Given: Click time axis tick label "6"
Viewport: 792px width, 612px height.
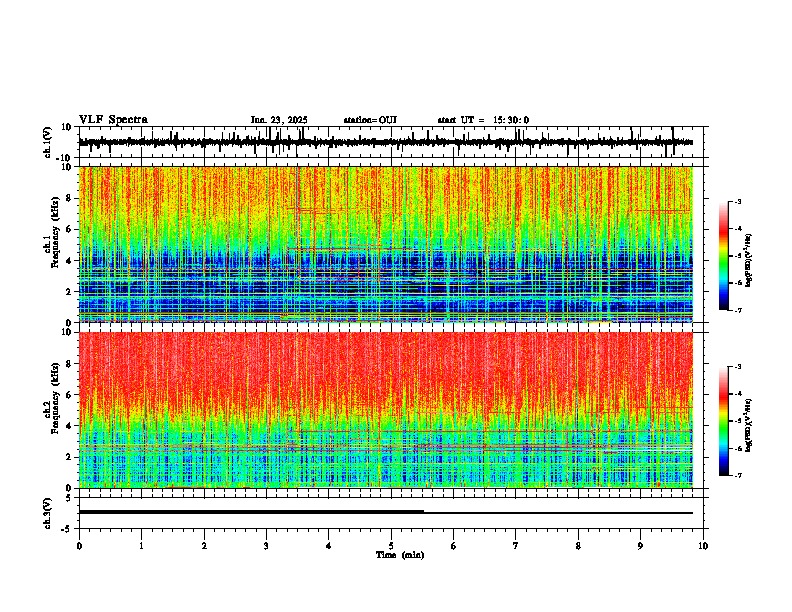Looking at the screenshot, I should click(454, 546).
